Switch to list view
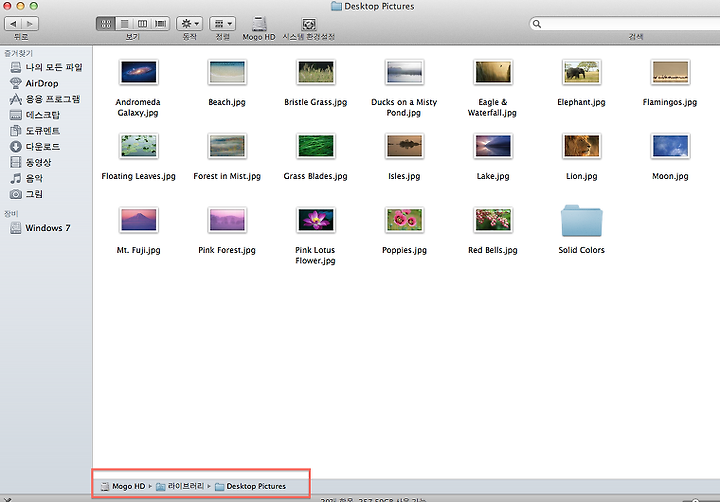 click(124, 23)
